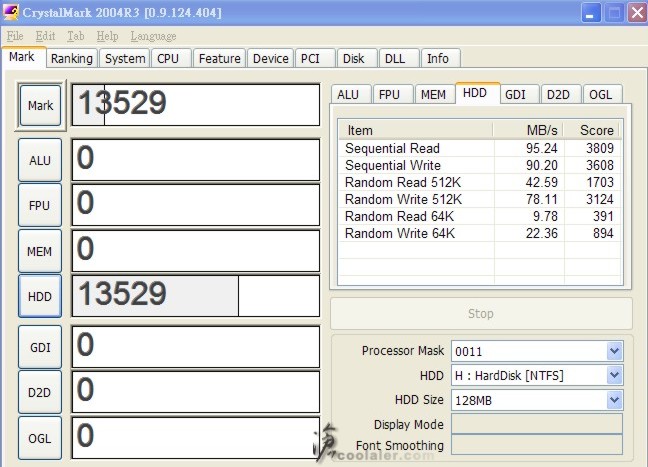Switch to the Device tab

[x=271, y=58]
